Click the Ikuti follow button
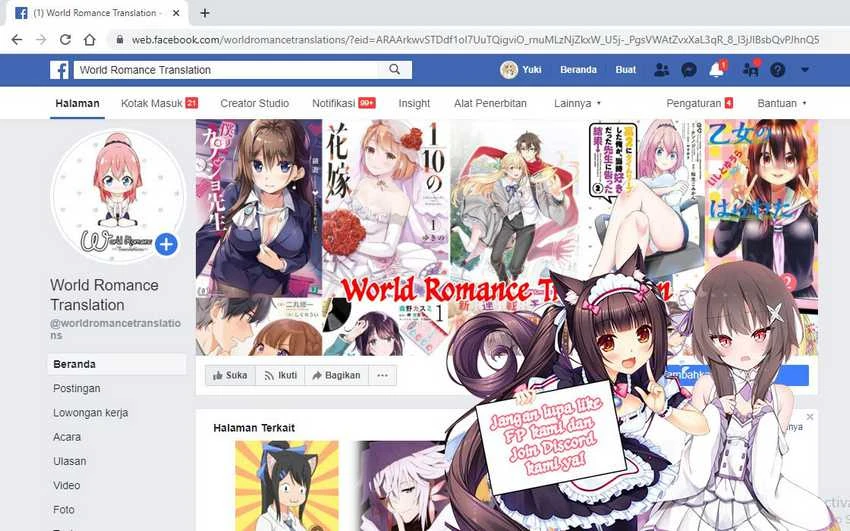This screenshot has height=531, width=850. pyautogui.click(x=280, y=375)
